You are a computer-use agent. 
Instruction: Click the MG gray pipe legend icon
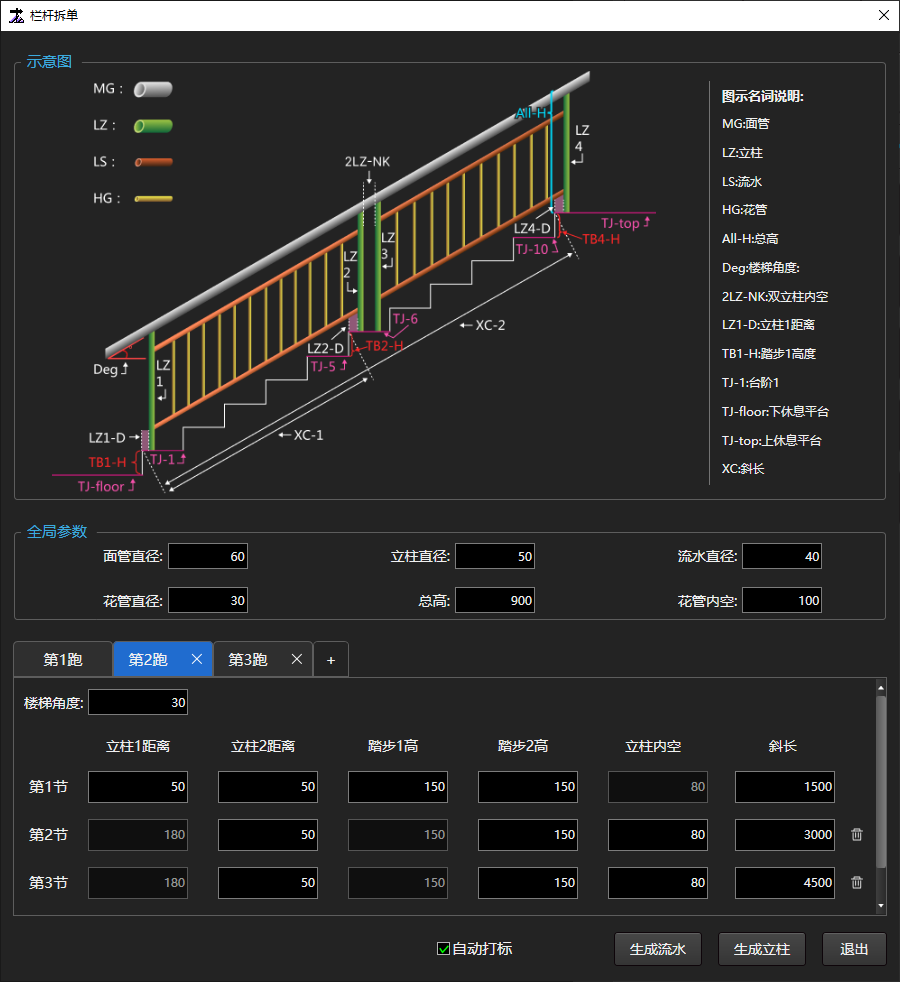point(153,89)
